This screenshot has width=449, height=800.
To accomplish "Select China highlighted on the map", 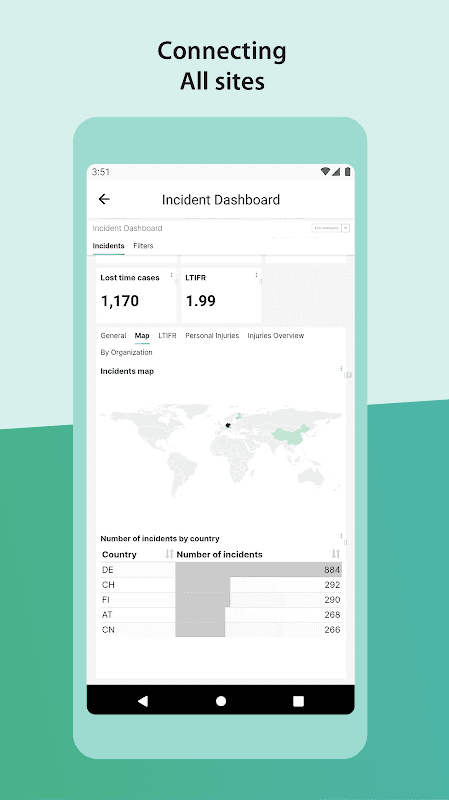I will 292,434.
